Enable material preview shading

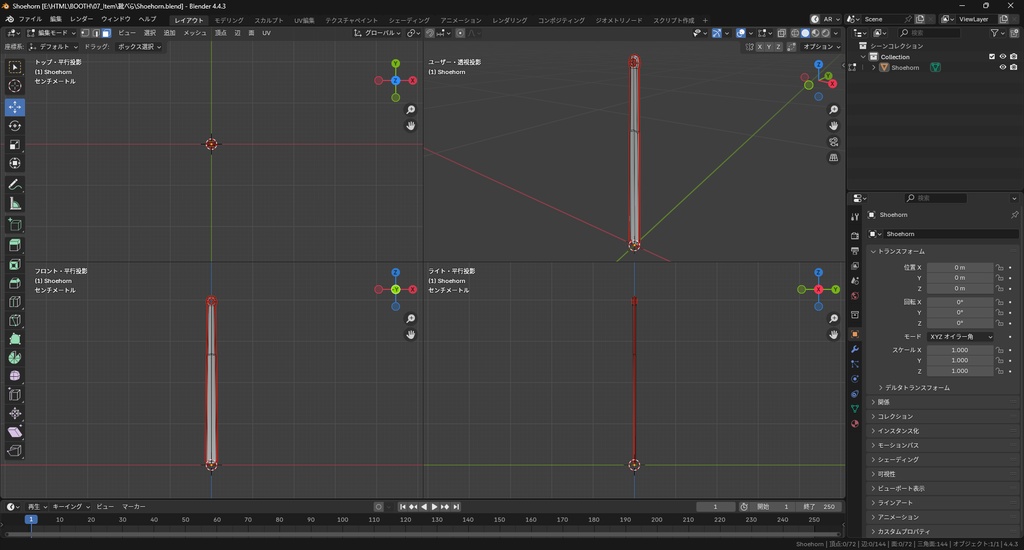815,33
